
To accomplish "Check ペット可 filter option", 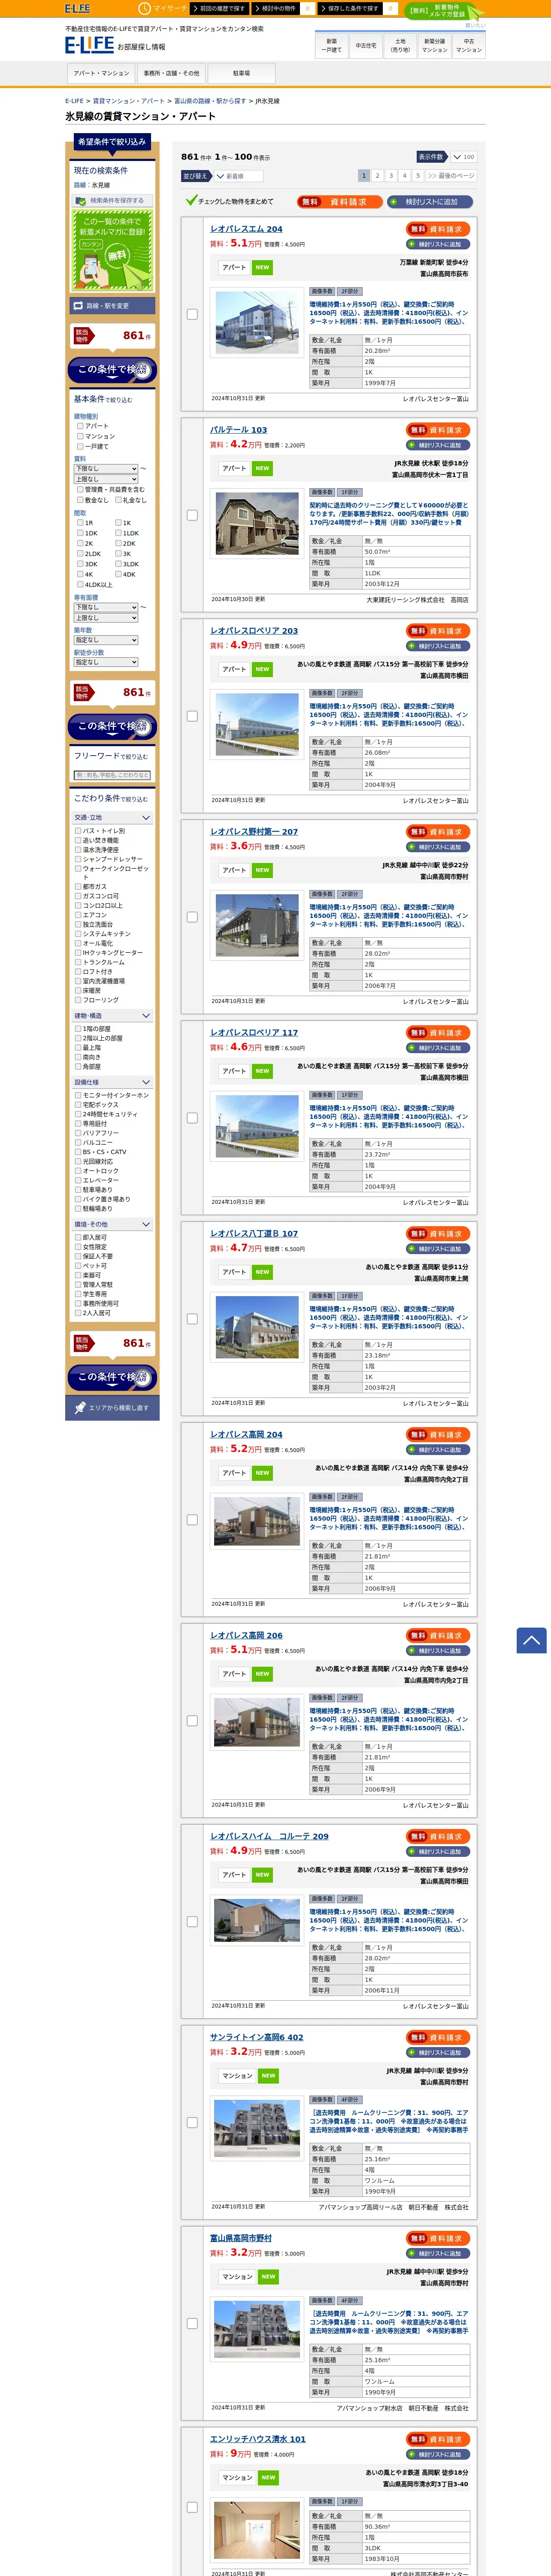I will 78,1266.
